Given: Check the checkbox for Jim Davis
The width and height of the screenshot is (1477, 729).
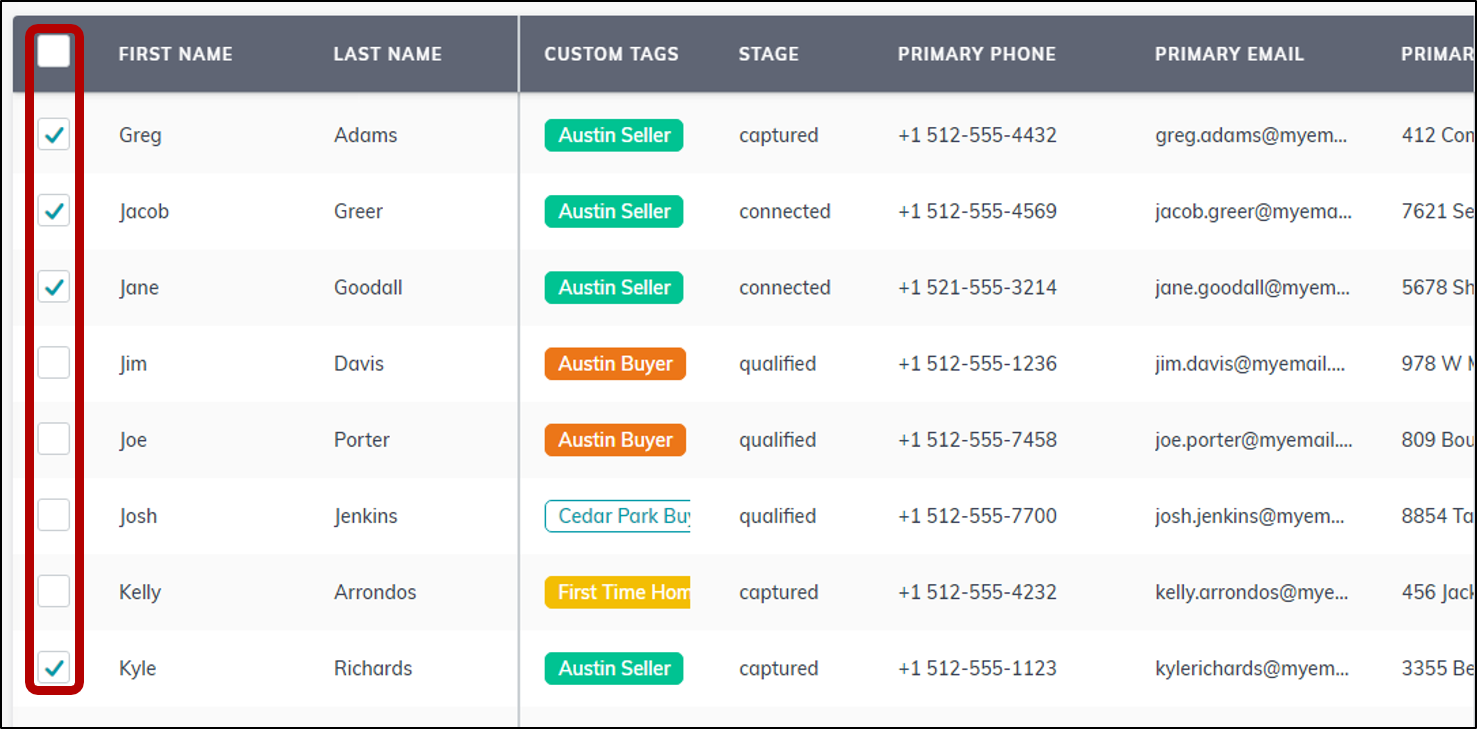Looking at the screenshot, I should click(53, 362).
